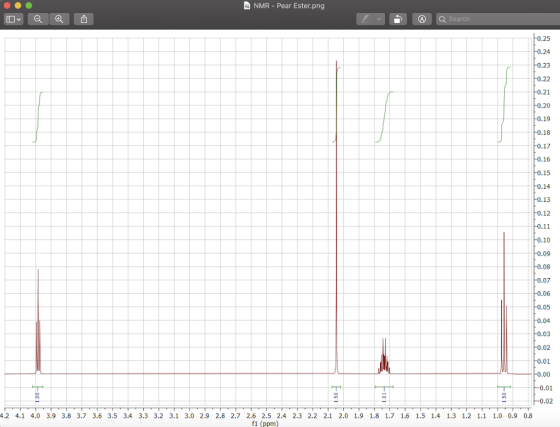Image resolution: width=560 pixels, height=427 pixels.
Task: Click the tall singlet peak near 2.0 ppm
Action: click(336, 217)
